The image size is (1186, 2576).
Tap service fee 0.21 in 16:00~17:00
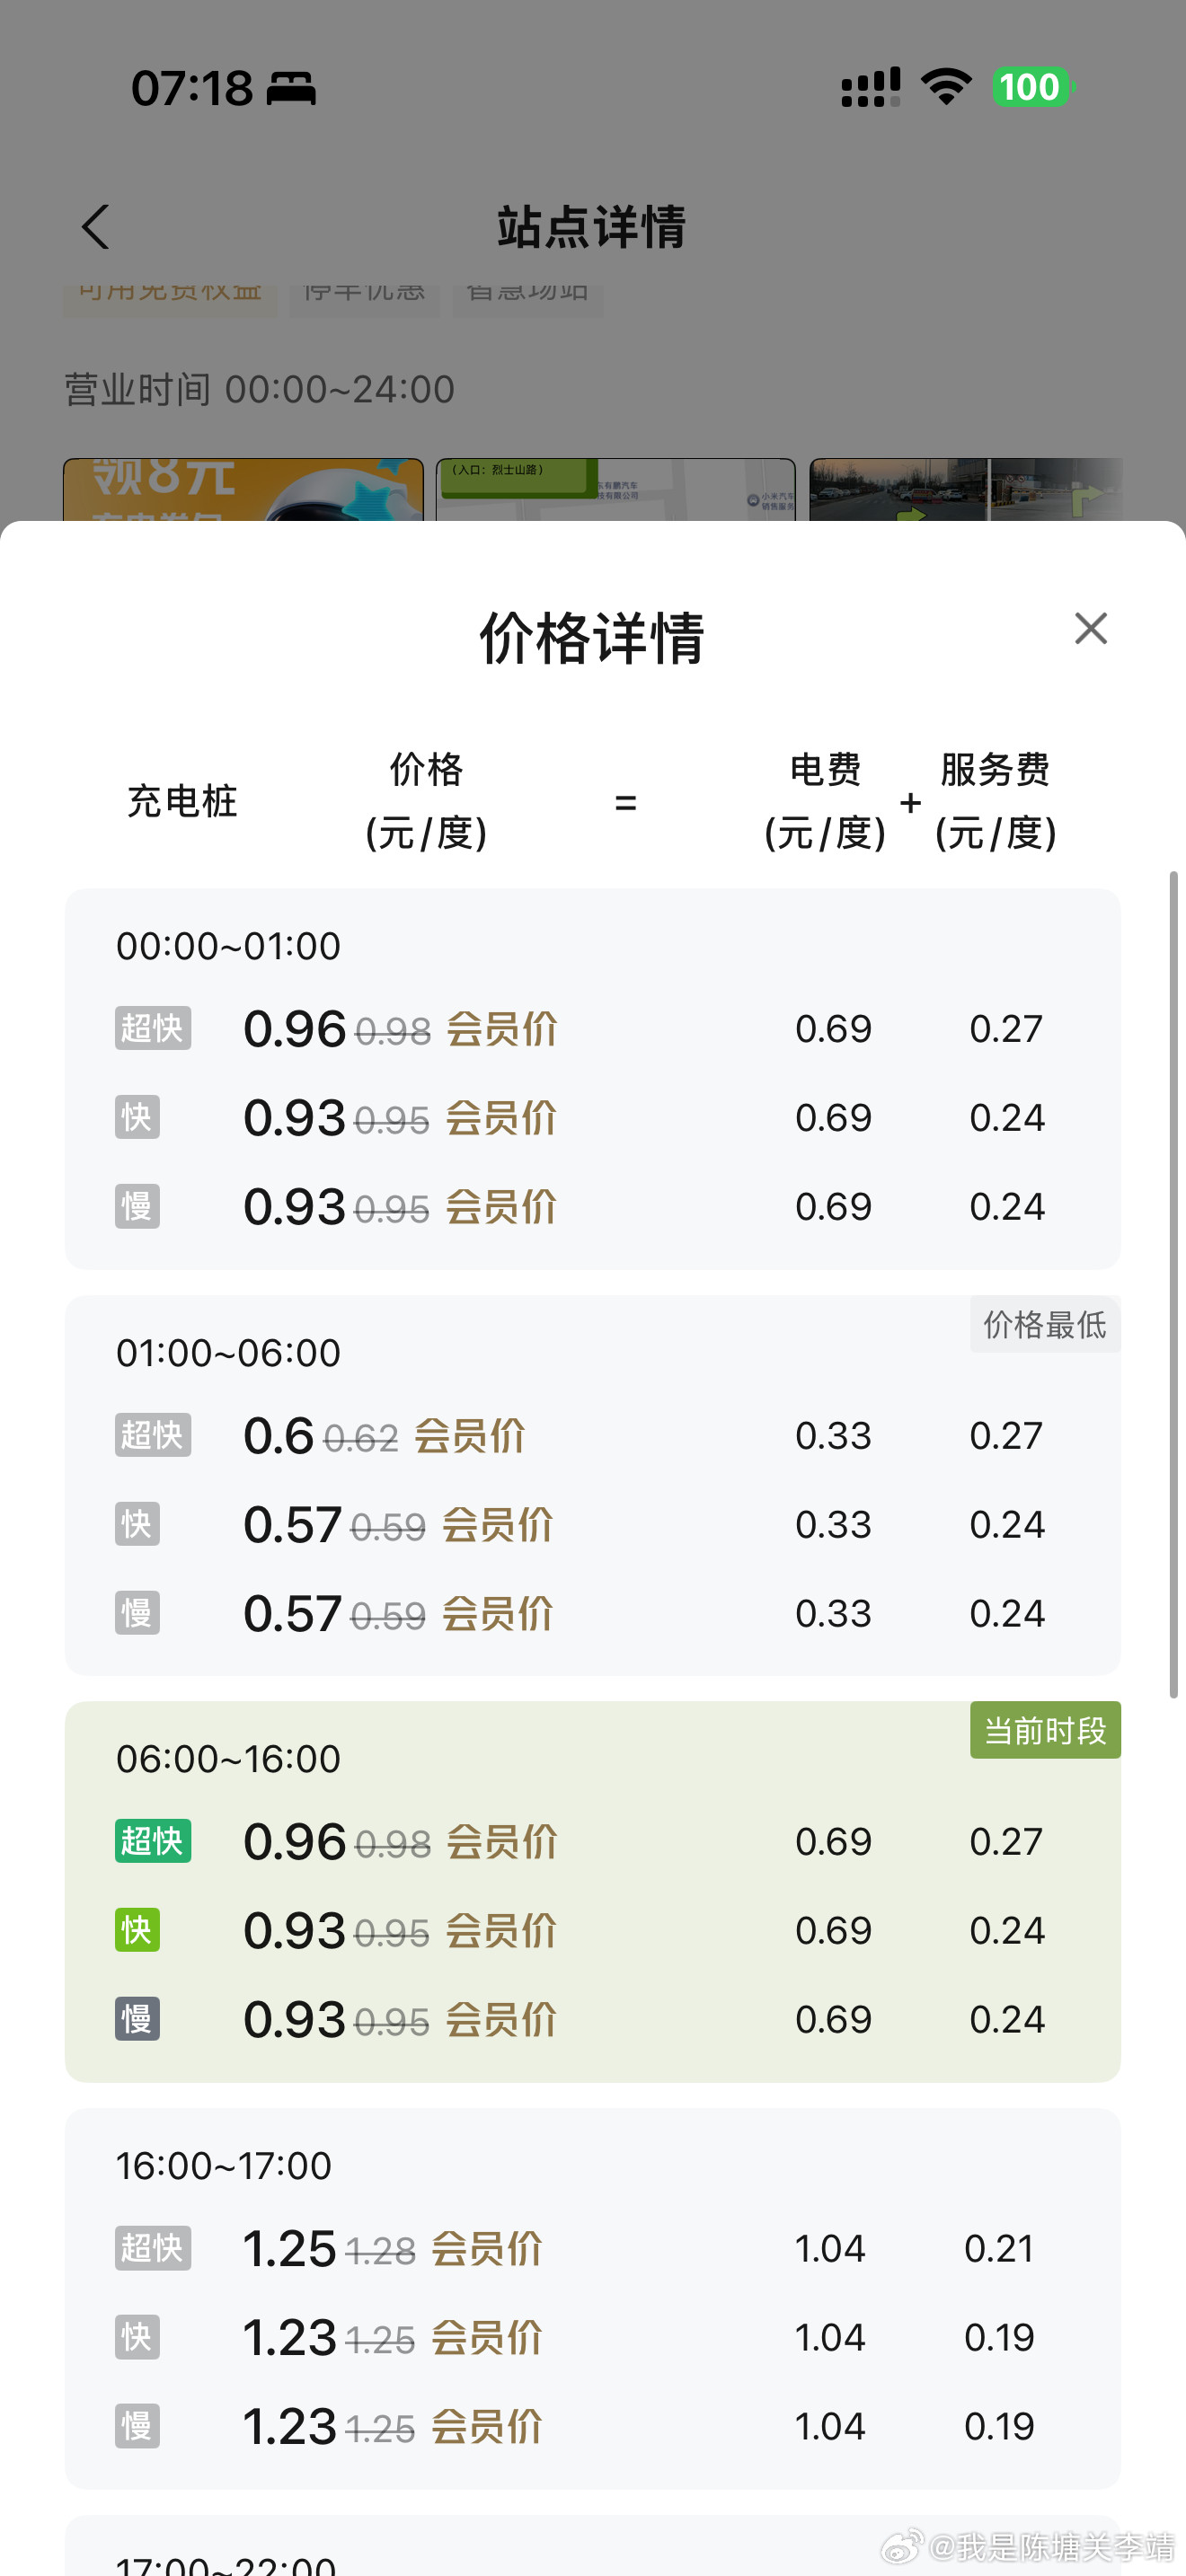[x=999, y=2249]
